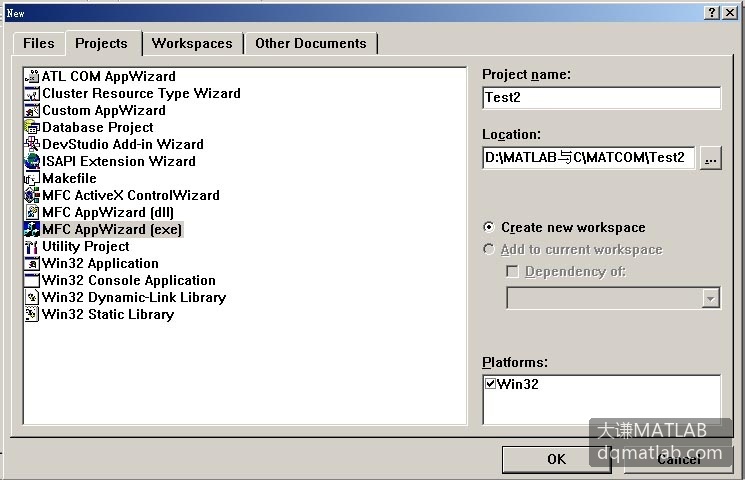Toggle the Win32 platform checkbox

[x=490, y=383]
